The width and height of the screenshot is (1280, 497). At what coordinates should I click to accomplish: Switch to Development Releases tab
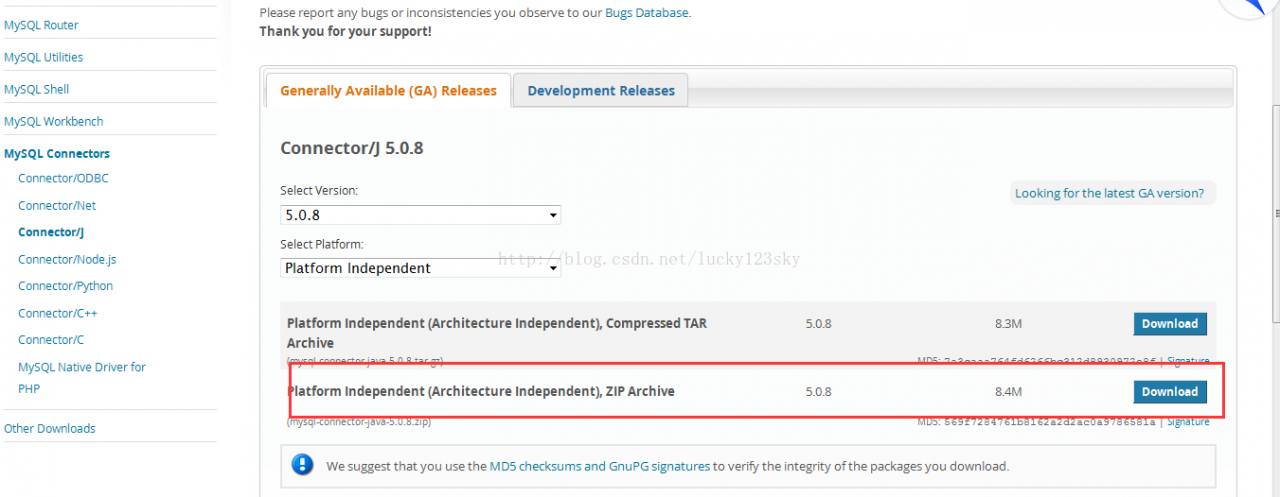point(601,91)
